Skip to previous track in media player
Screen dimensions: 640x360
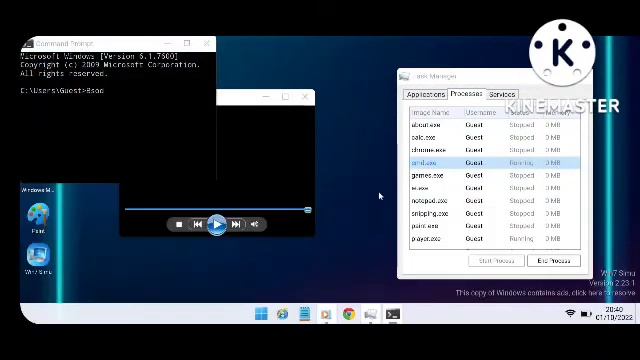pos(198,224)
